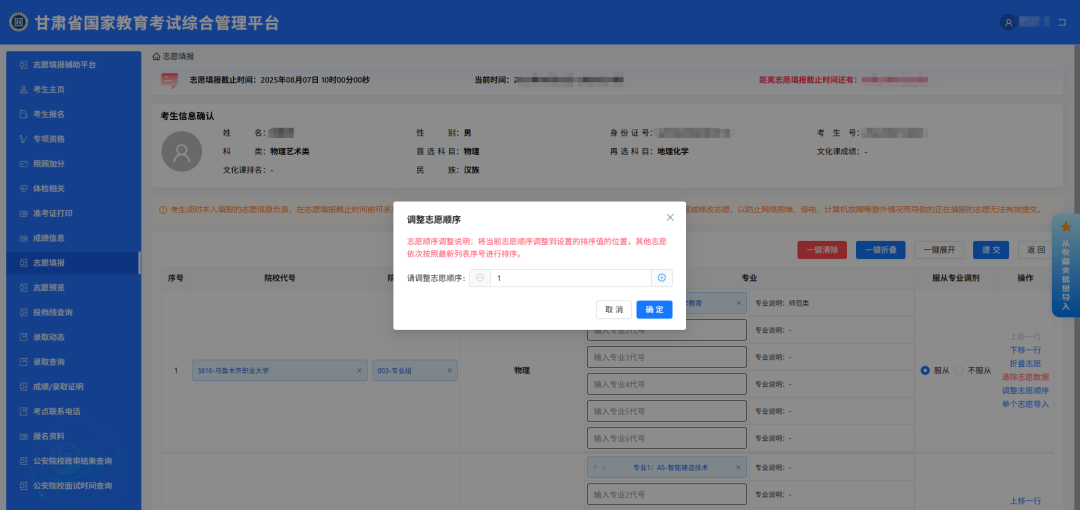This screenshot has width=1080, height=510.
Task: Click the 提交 button
Action: 990,250
